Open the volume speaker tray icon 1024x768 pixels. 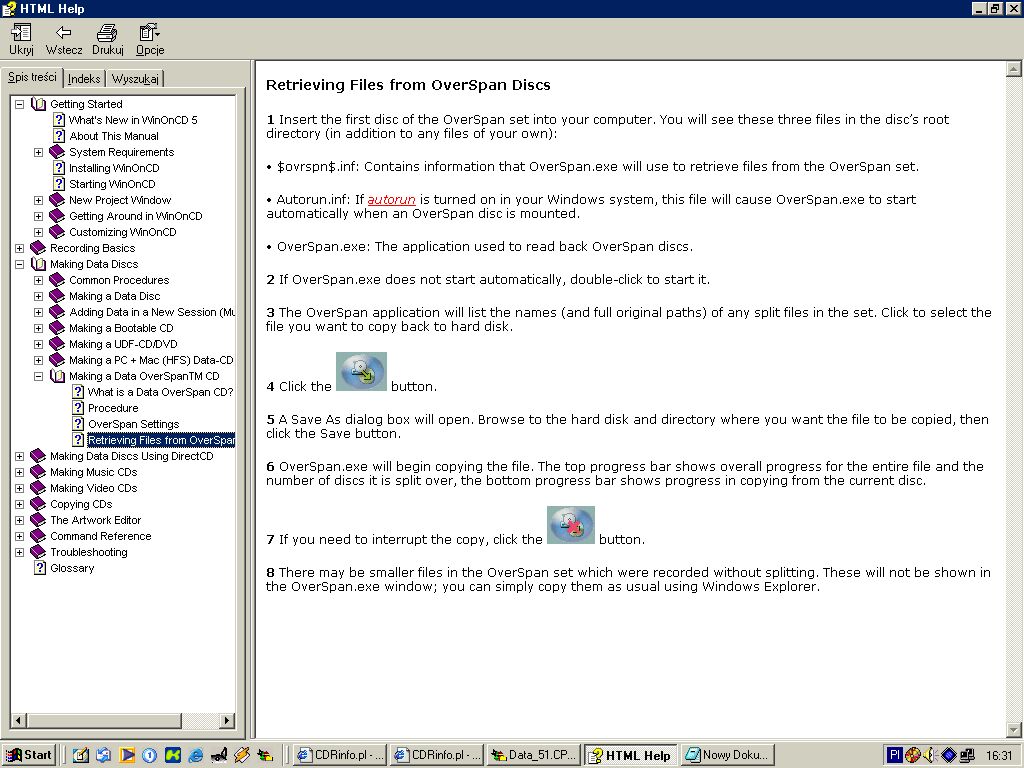point(930,755)
